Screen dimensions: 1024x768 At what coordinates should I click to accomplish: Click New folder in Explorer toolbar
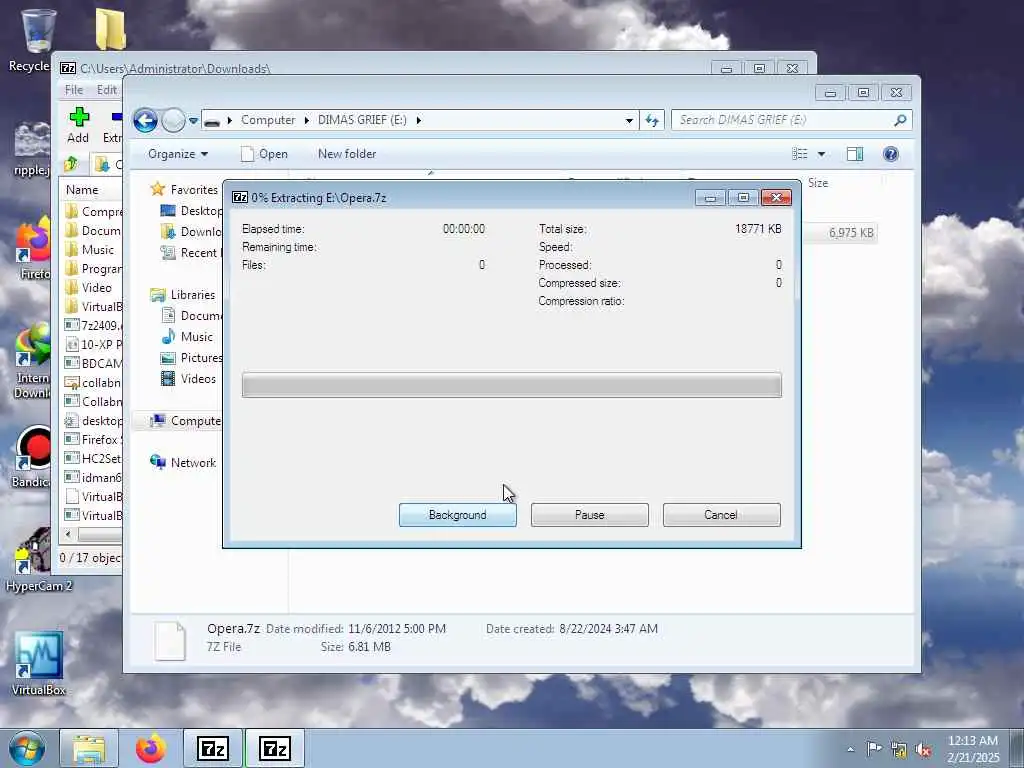[347, 154]
